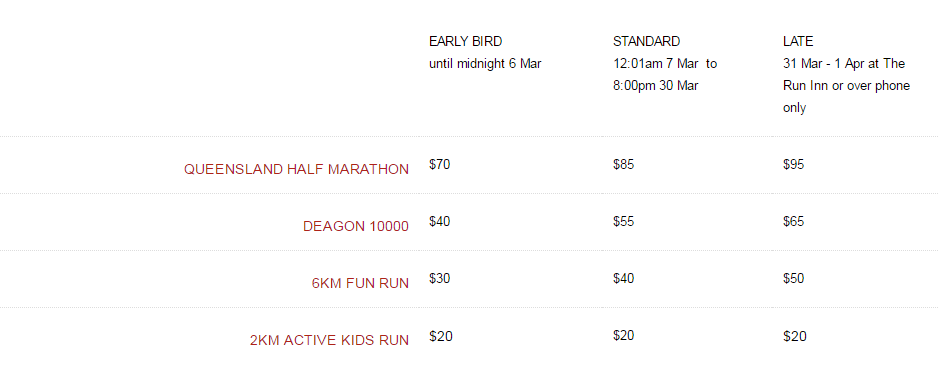The height and width of the screenshot is (377, 939).
Task: Select the $30 fun run early bird price
Action: [440, 278]
